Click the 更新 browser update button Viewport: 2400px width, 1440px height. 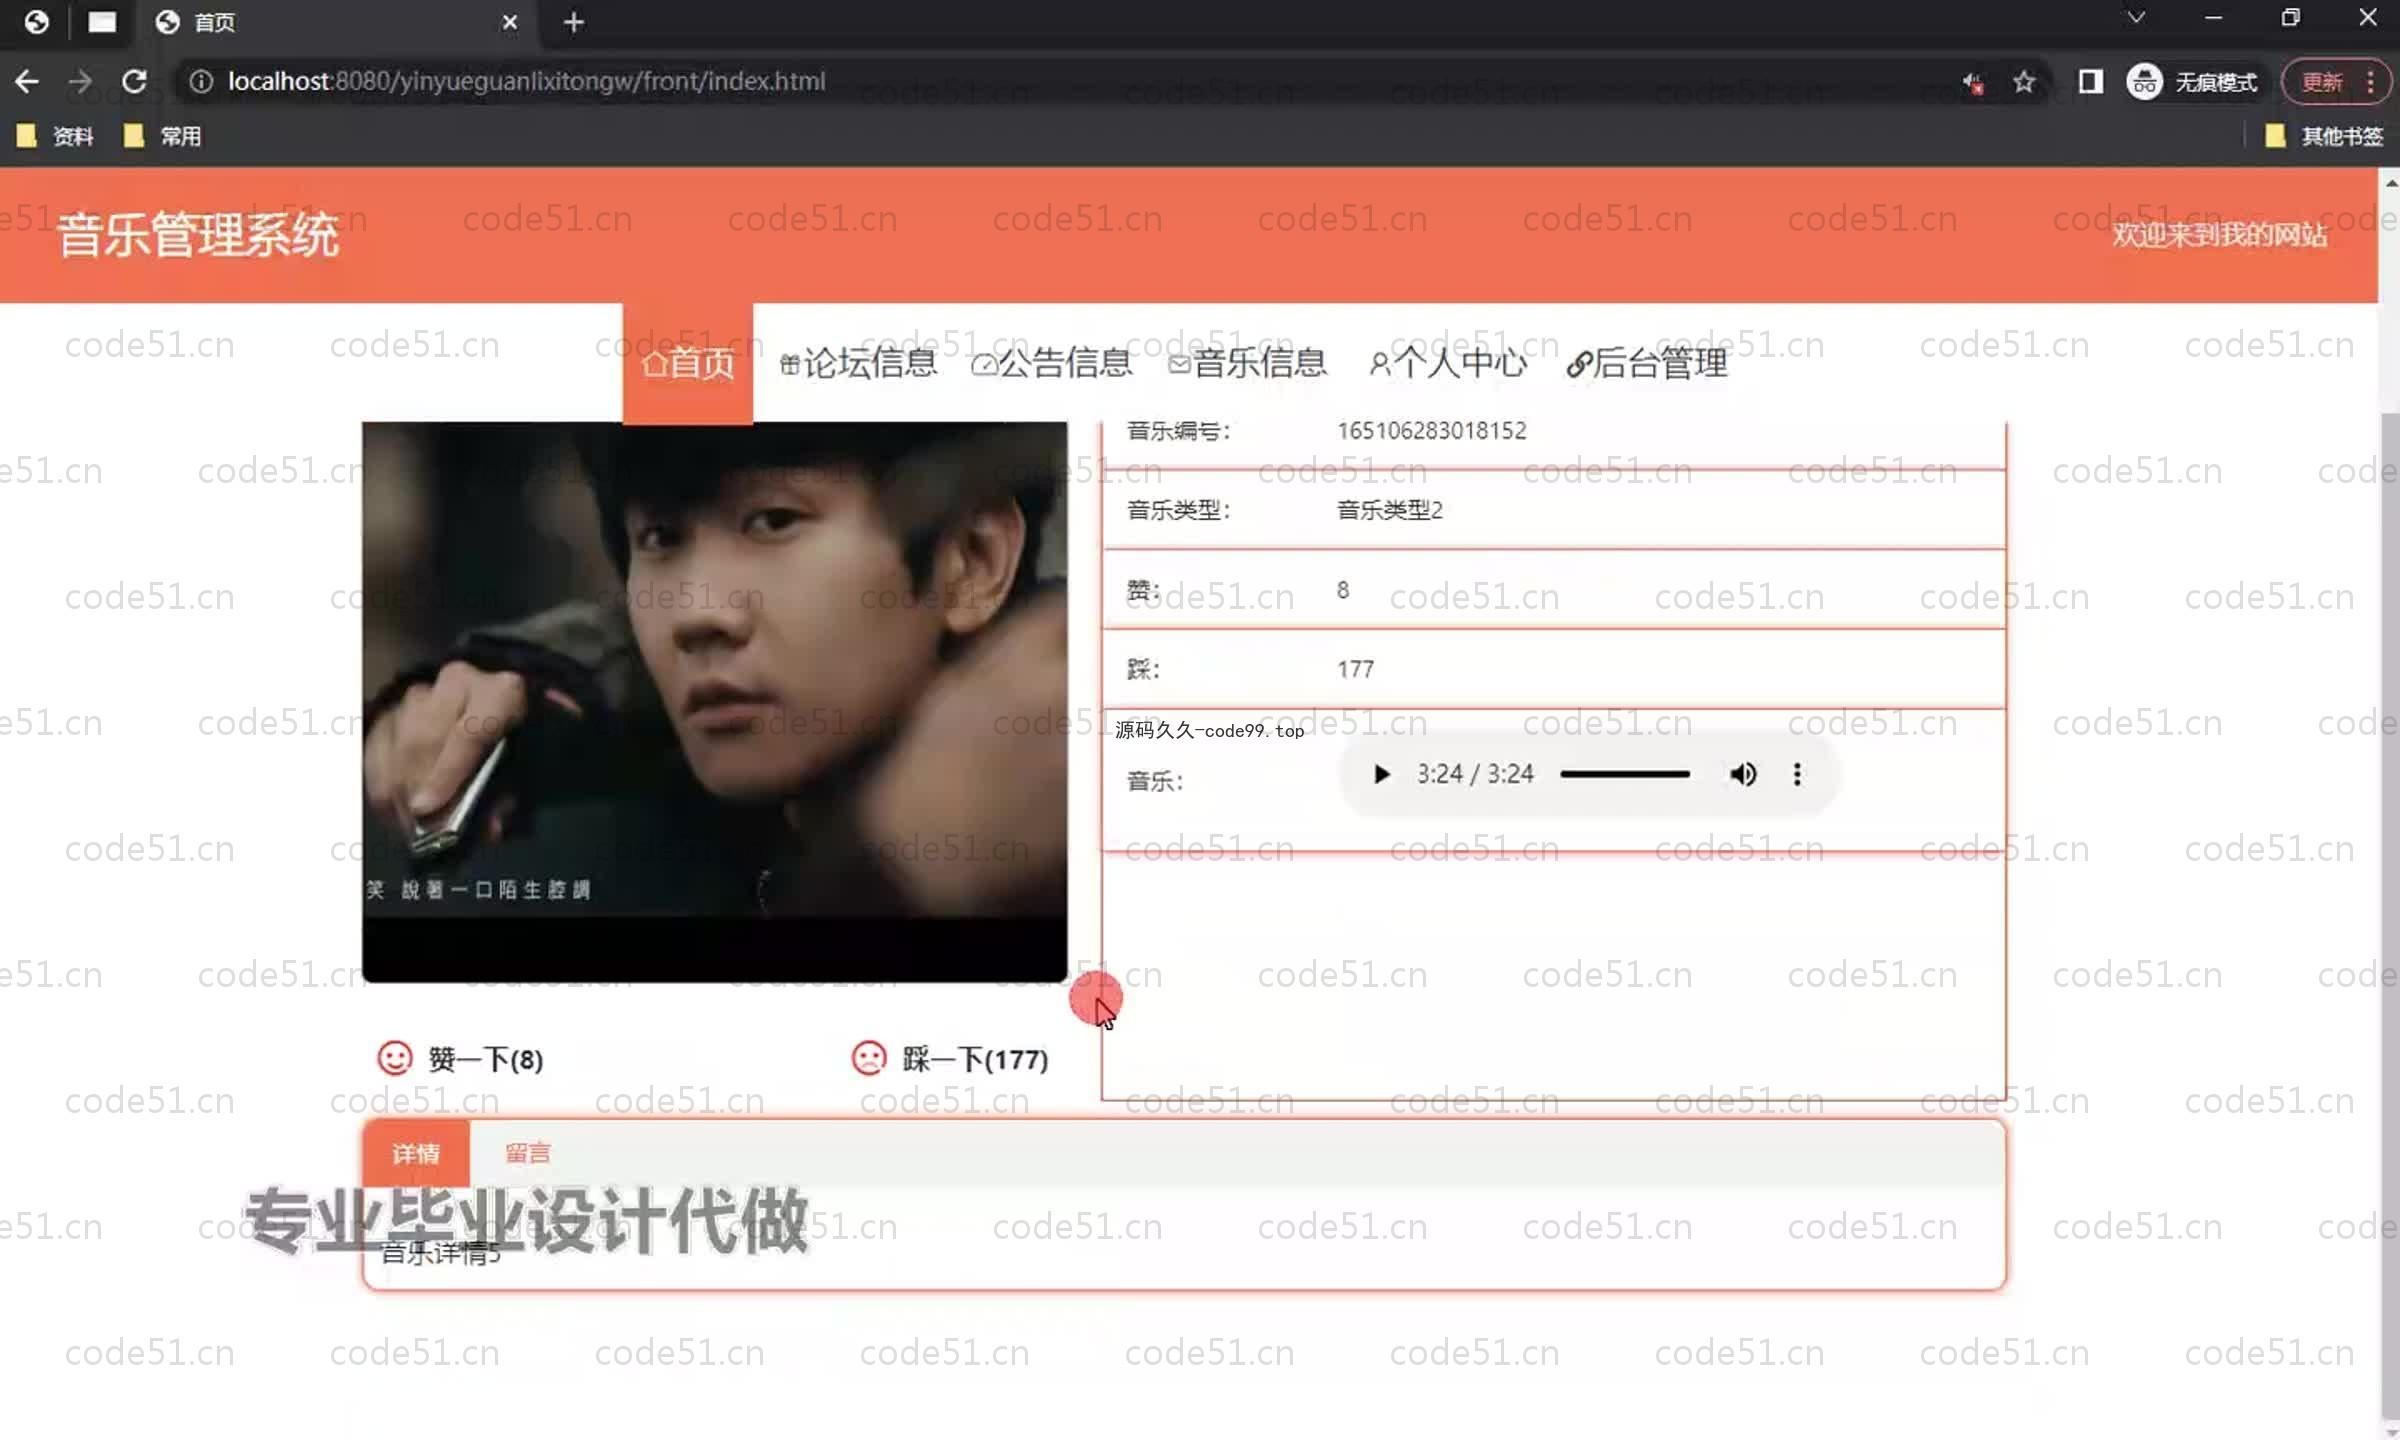click(2322, 81)
